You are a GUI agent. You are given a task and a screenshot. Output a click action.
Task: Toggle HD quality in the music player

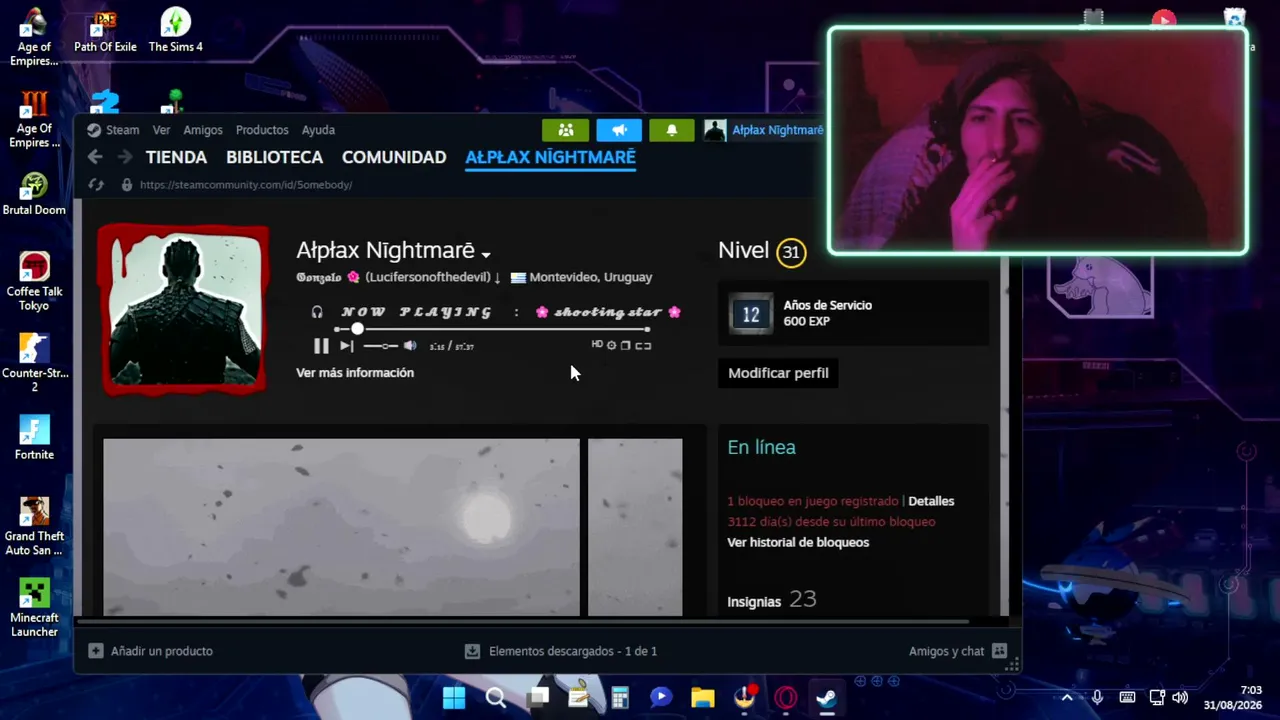pos(597,345)
